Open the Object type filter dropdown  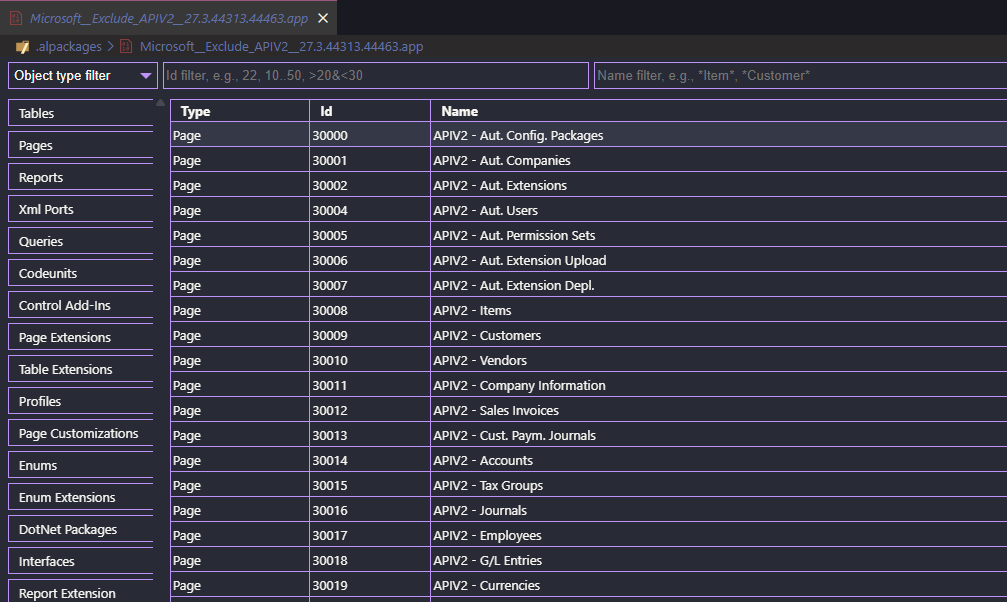[83, 76]
